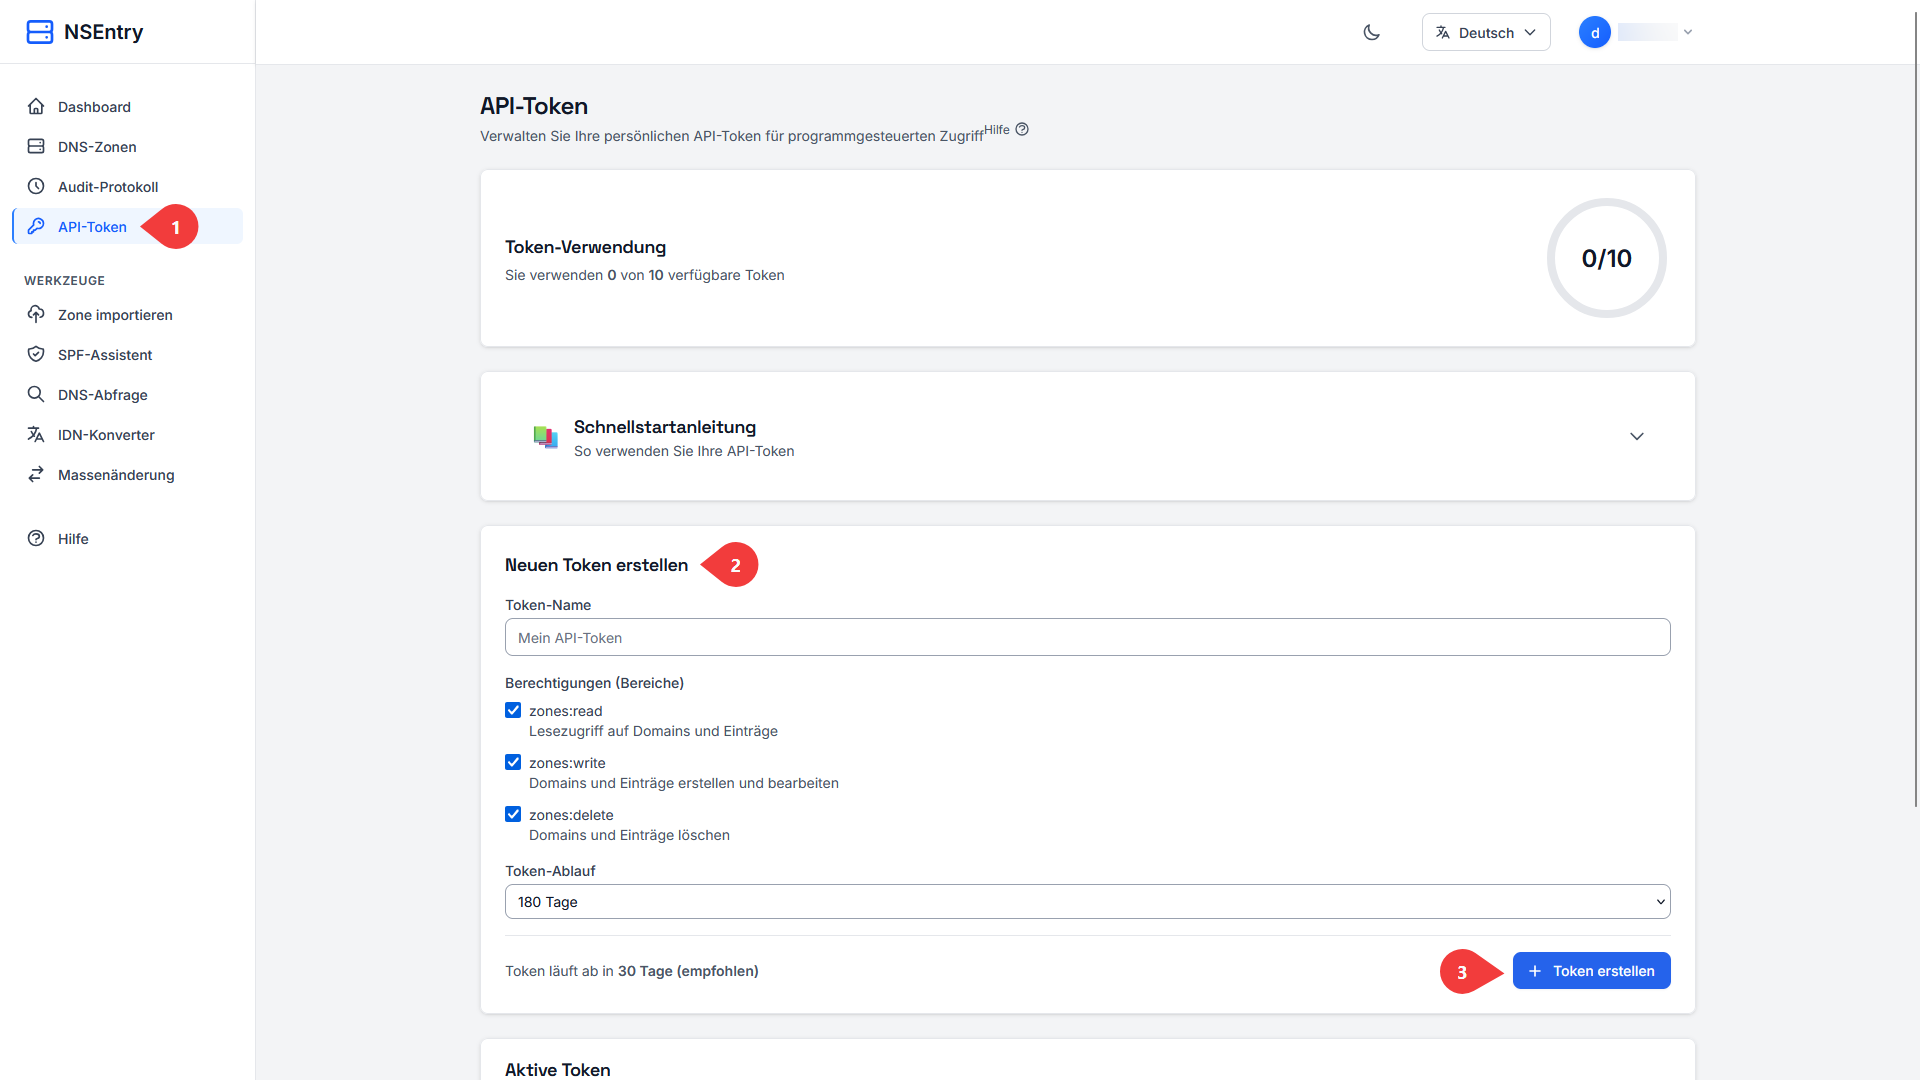Open the Deutsch language dropdown

coord(1486,32)
